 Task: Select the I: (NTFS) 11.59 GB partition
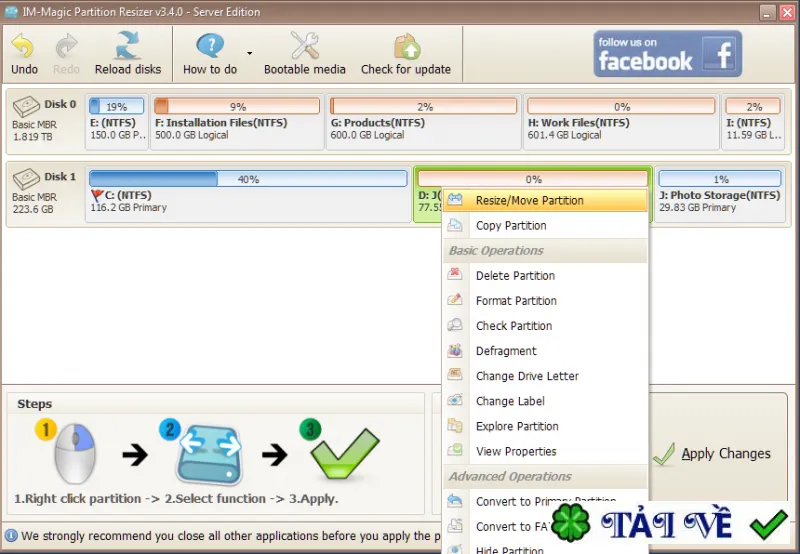pos(753,121)
